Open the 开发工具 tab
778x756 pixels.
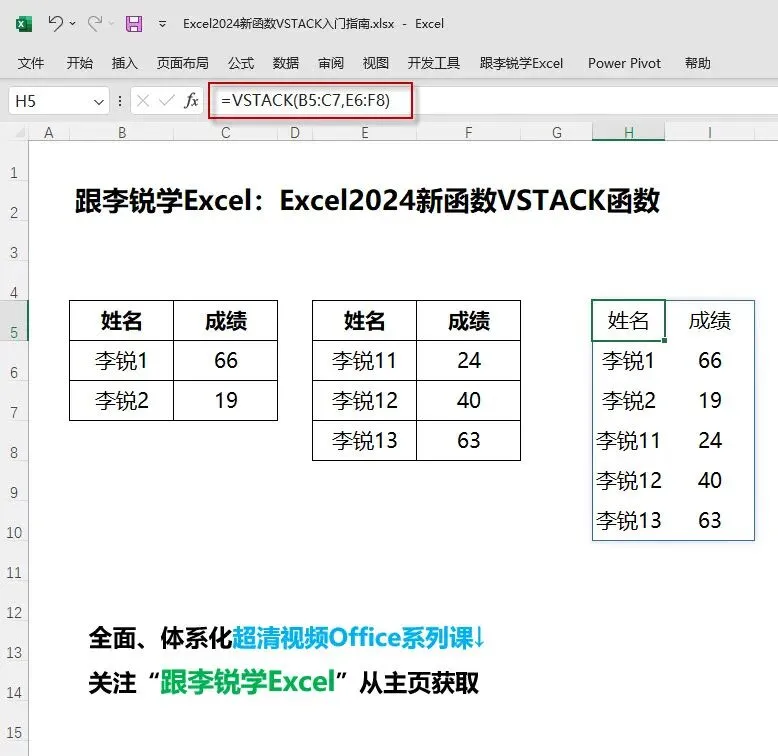(x=434, y=63)
